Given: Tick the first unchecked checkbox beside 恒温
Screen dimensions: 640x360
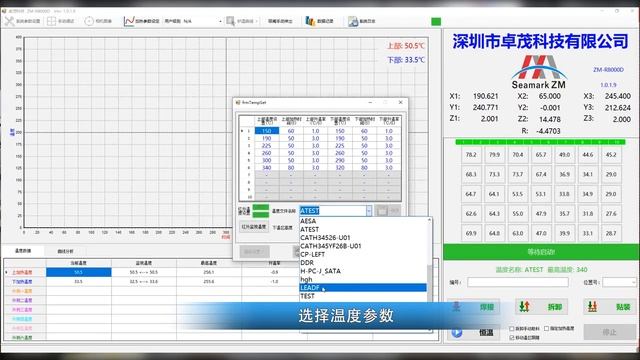Looking at the screenshot, I should coord(511,329).
